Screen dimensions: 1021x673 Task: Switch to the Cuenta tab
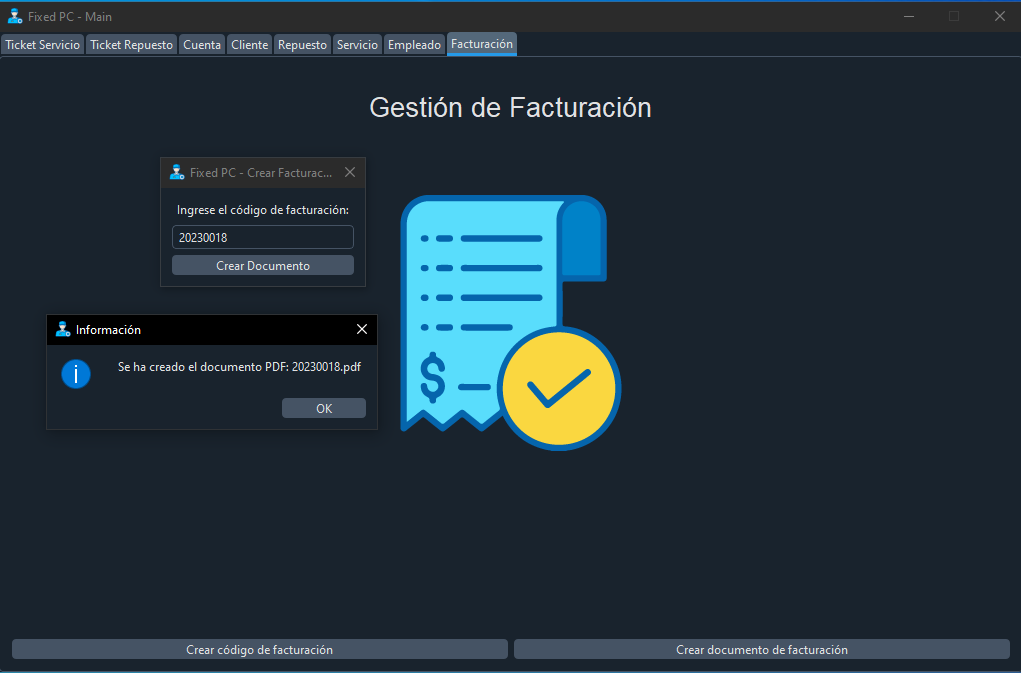pyautogui.click(x=202, y=44)
